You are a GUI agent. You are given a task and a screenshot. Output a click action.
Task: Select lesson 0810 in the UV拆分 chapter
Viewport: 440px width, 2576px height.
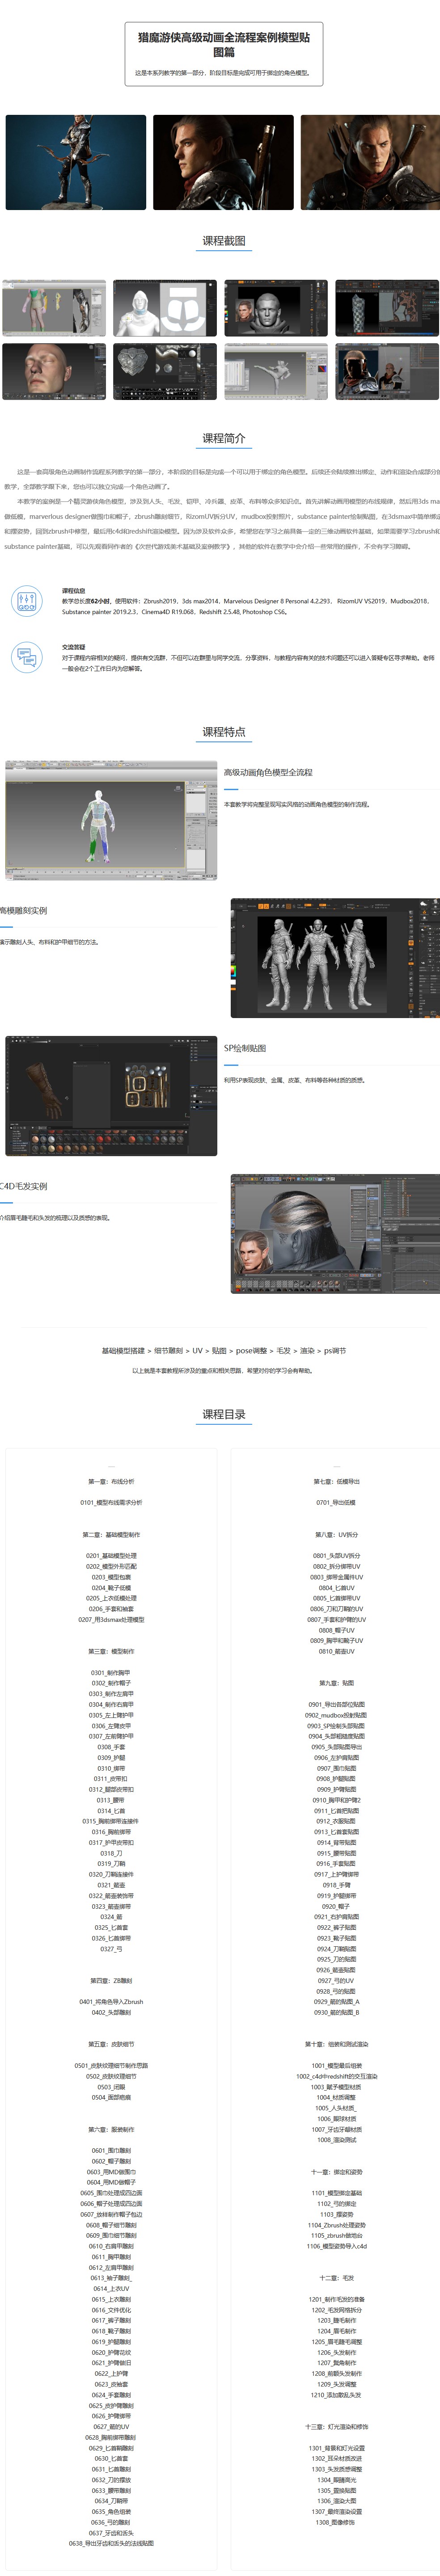pyautogui.click(x=336, y=1651)
